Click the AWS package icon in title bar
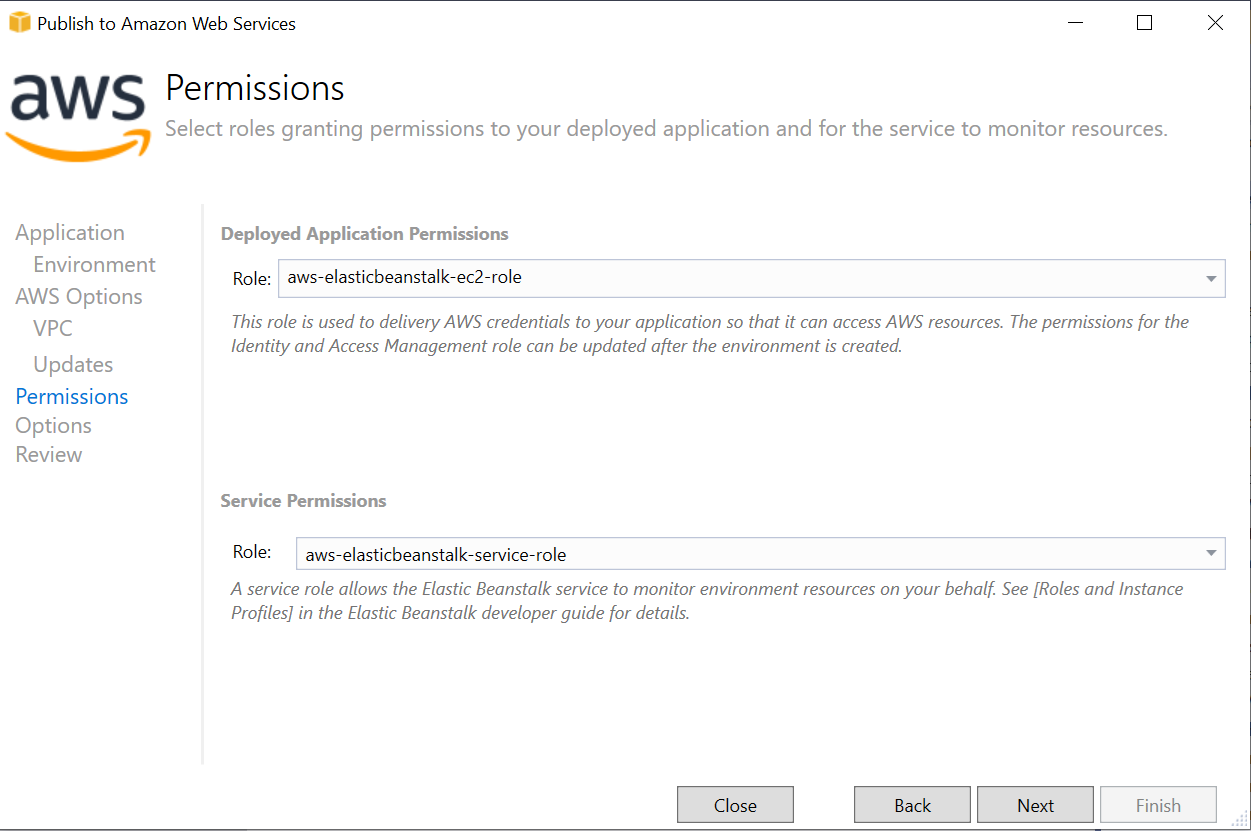This screenshot has height=831, width=1251. [20, 22]
